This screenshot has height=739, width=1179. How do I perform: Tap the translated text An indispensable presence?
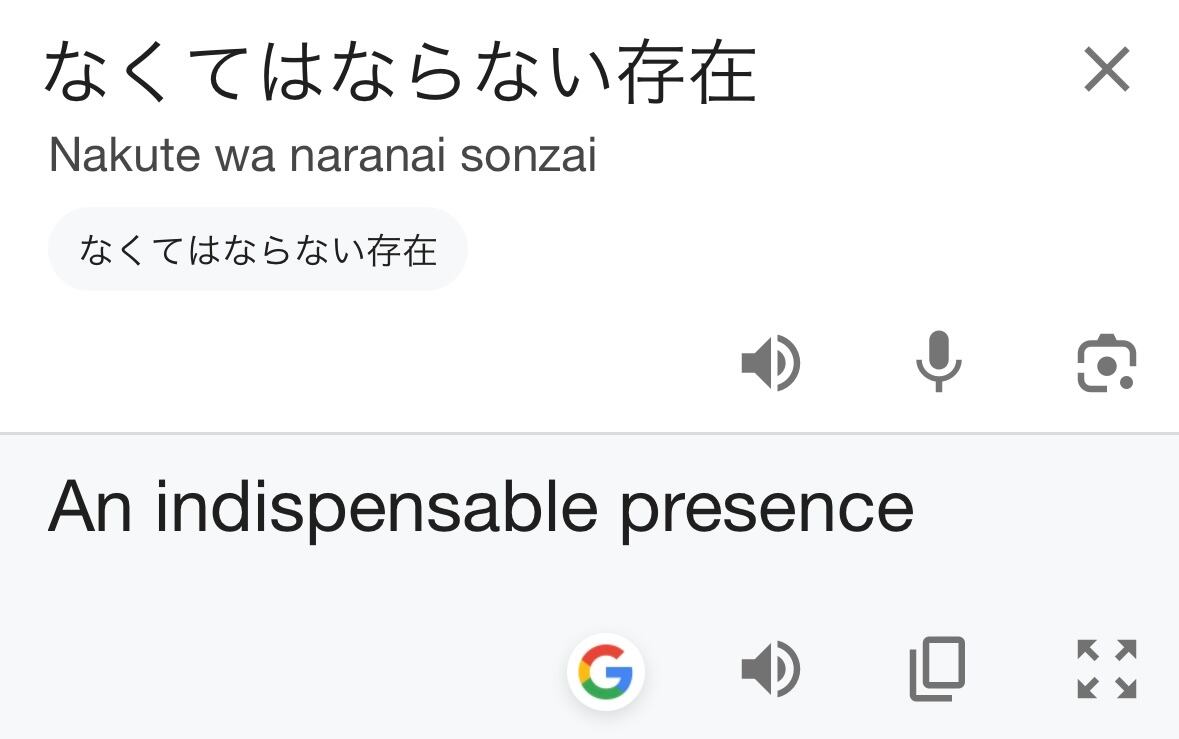click(480, 508)
